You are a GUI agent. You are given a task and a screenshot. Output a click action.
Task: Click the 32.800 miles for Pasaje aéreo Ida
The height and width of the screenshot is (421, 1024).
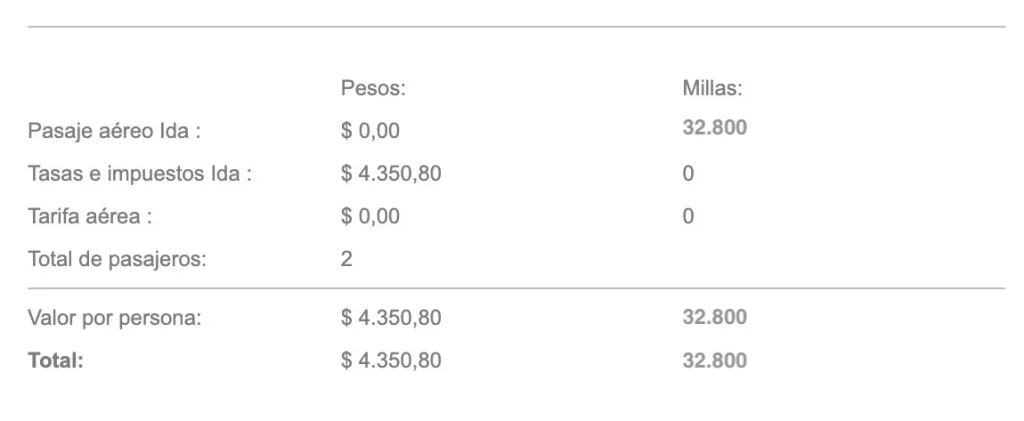pyautogui.click(x=714, y=127)
